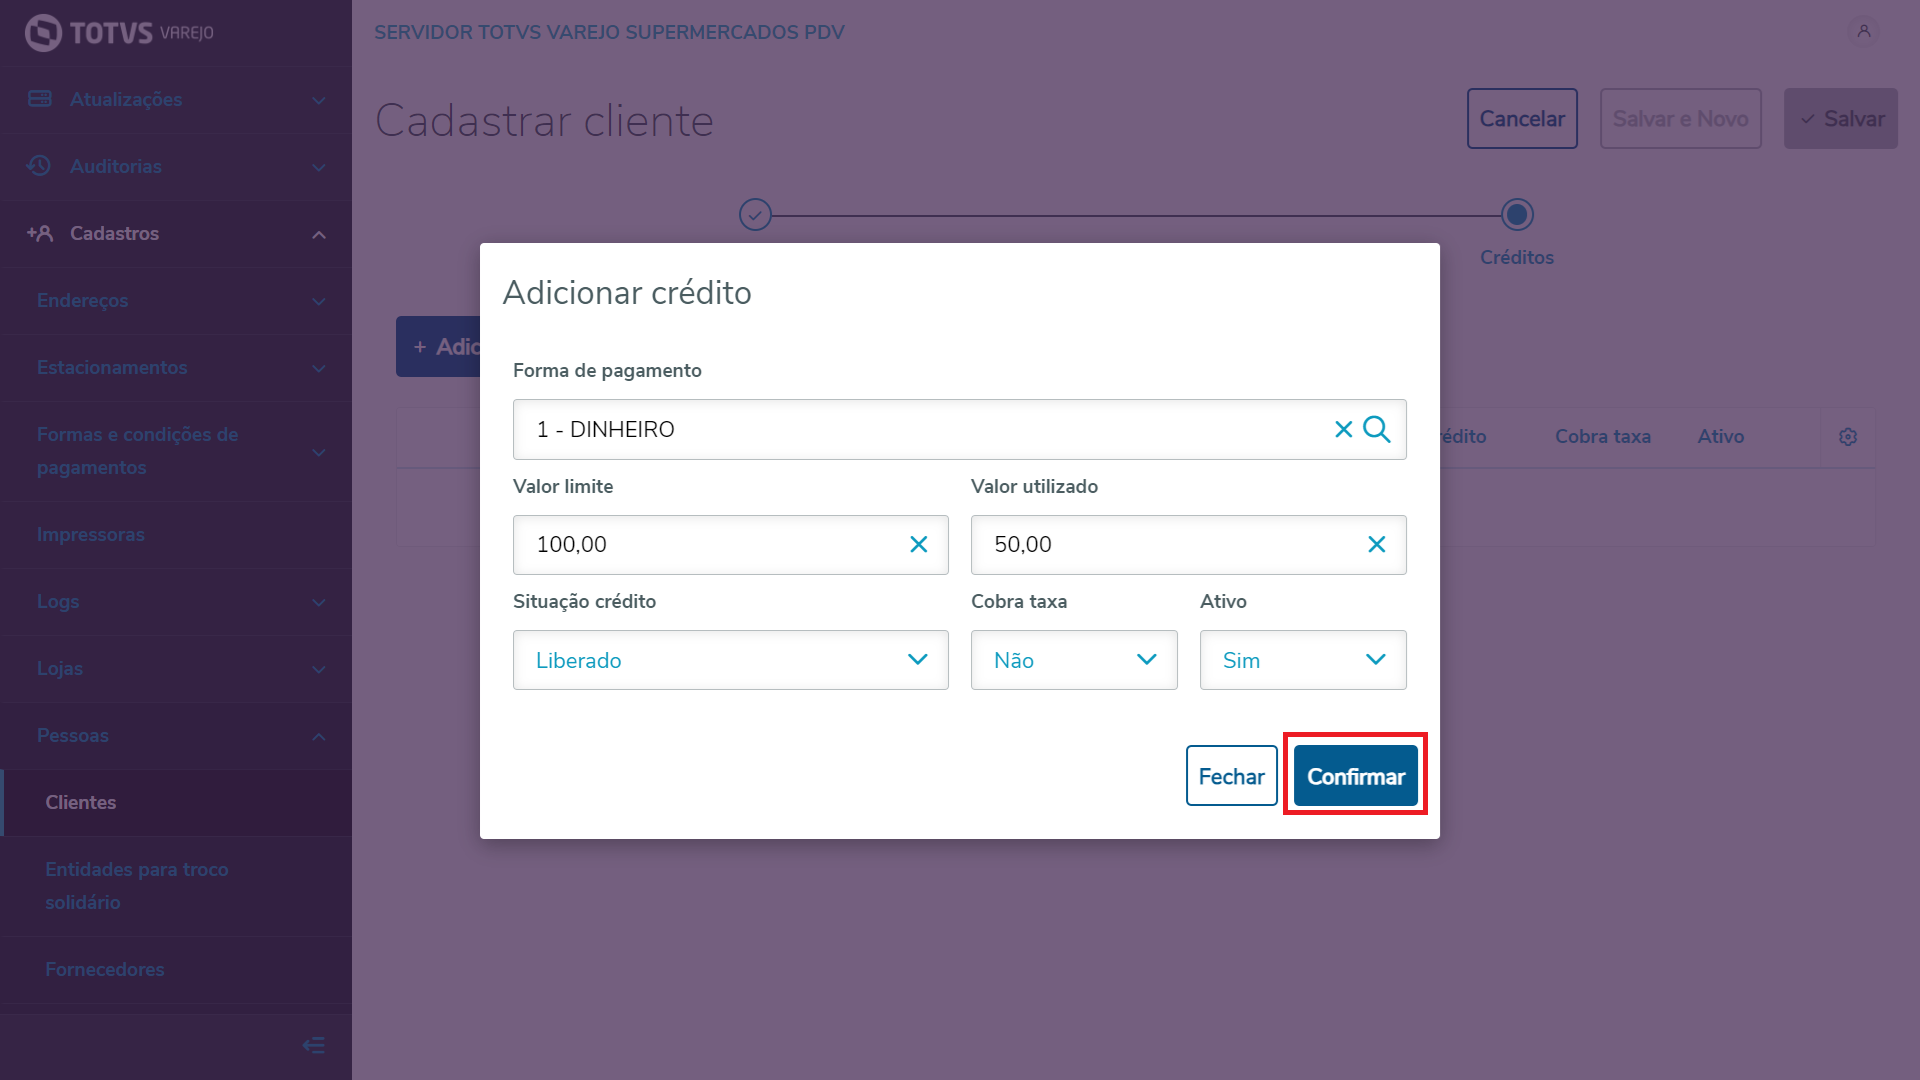Select the Créditos step indicator
1920x1080 pixels.
point(1516,215)
